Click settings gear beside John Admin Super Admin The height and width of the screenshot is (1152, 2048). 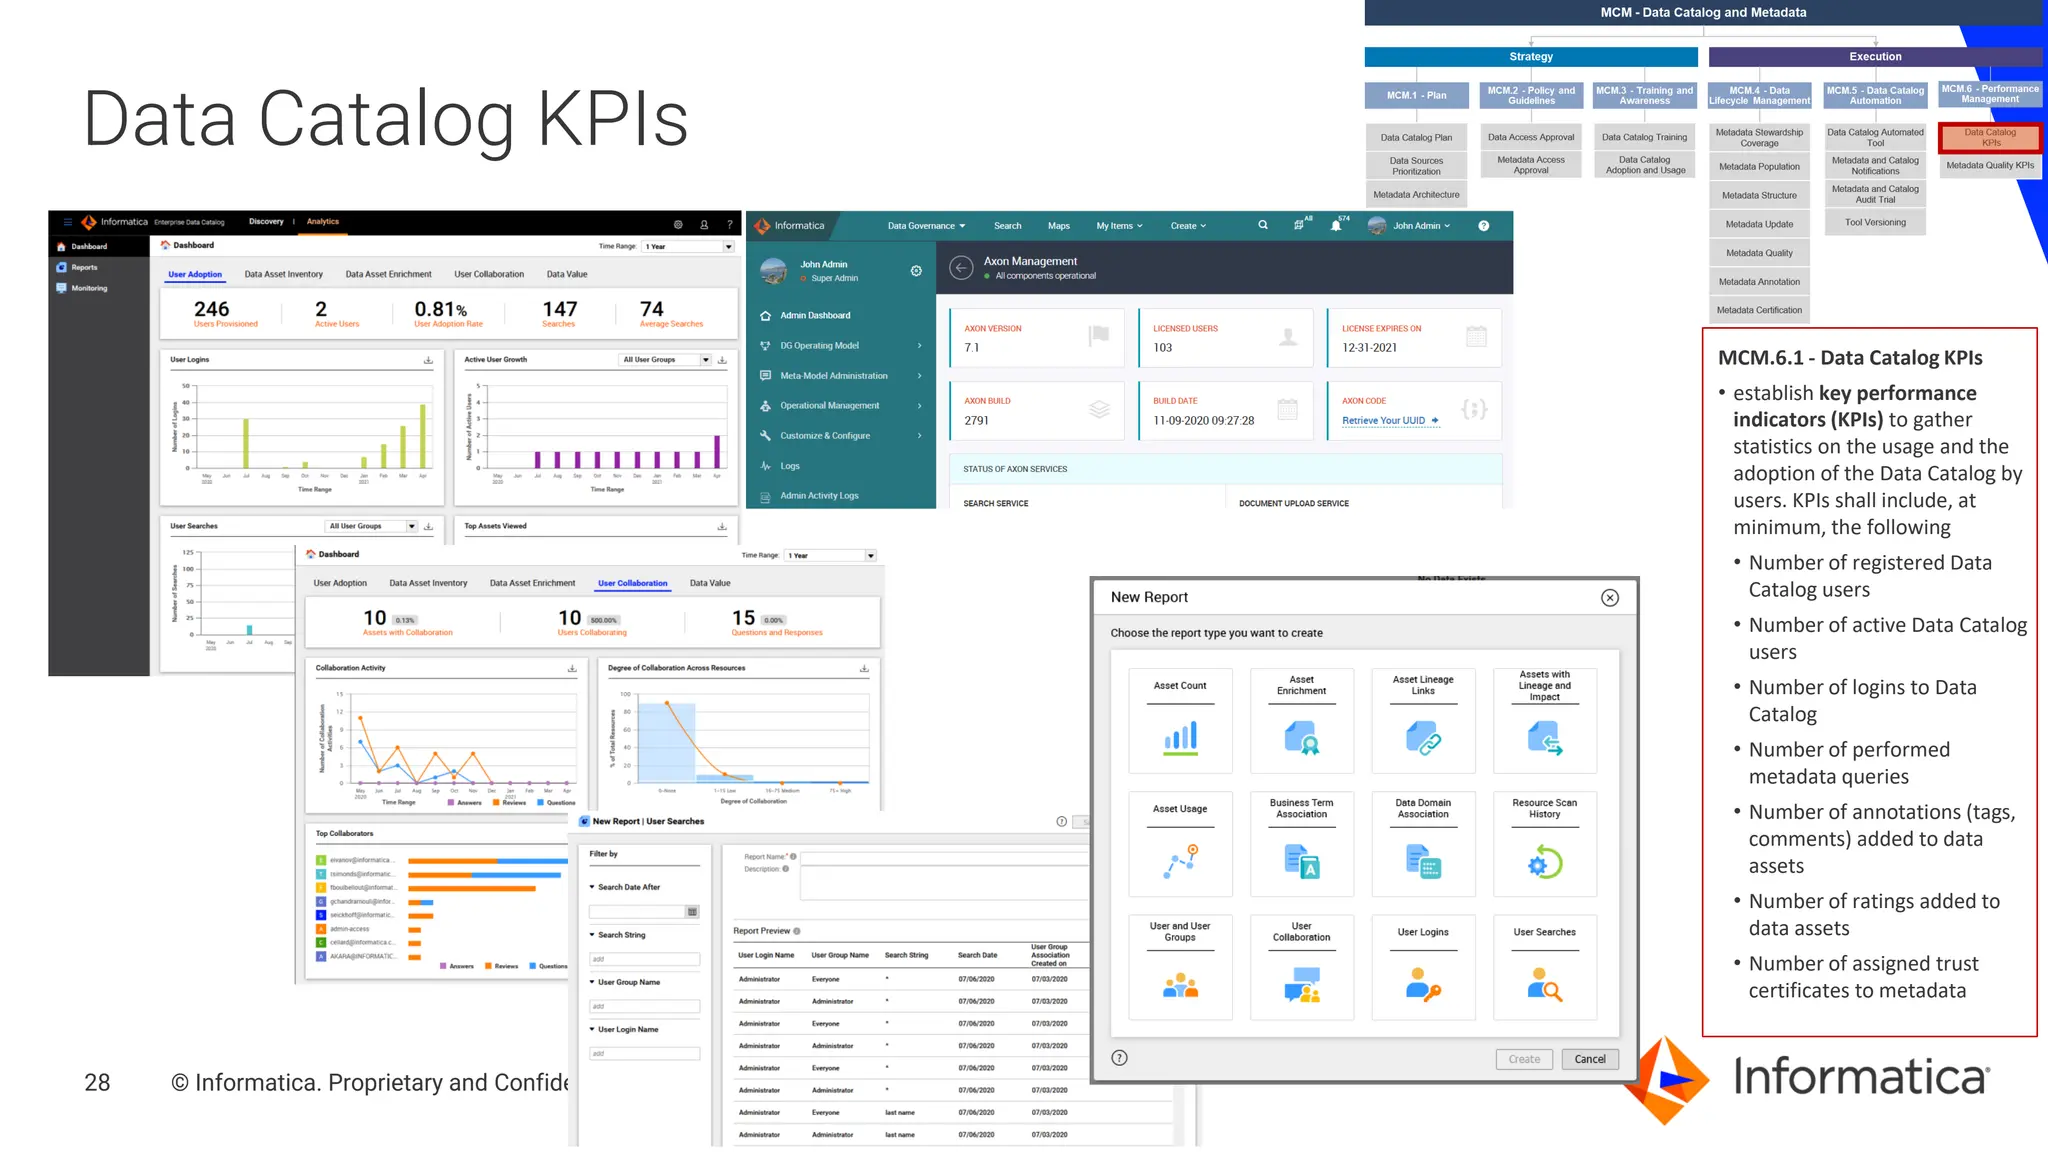click(x=916, y=271)
